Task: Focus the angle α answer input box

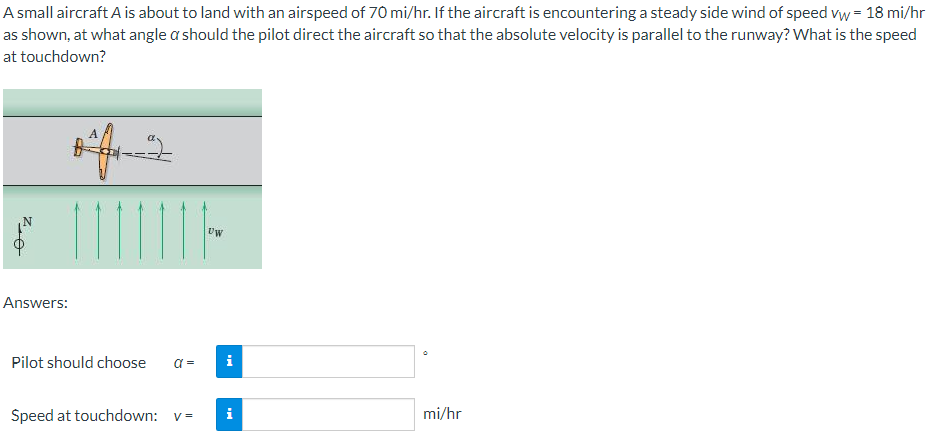Action: 328,361
